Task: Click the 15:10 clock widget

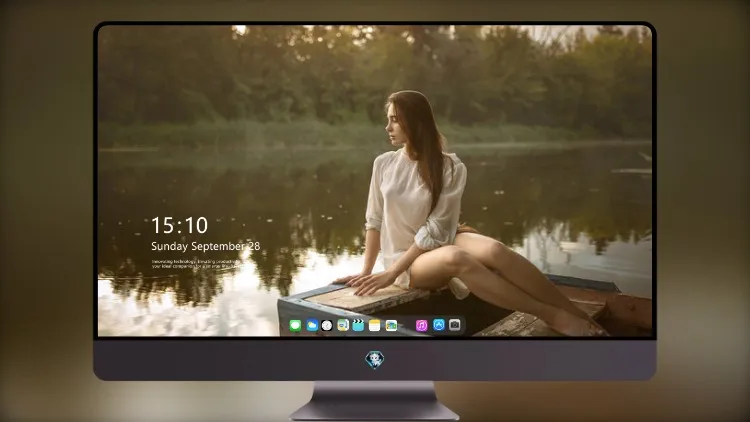Action: [x=180, y=225]
